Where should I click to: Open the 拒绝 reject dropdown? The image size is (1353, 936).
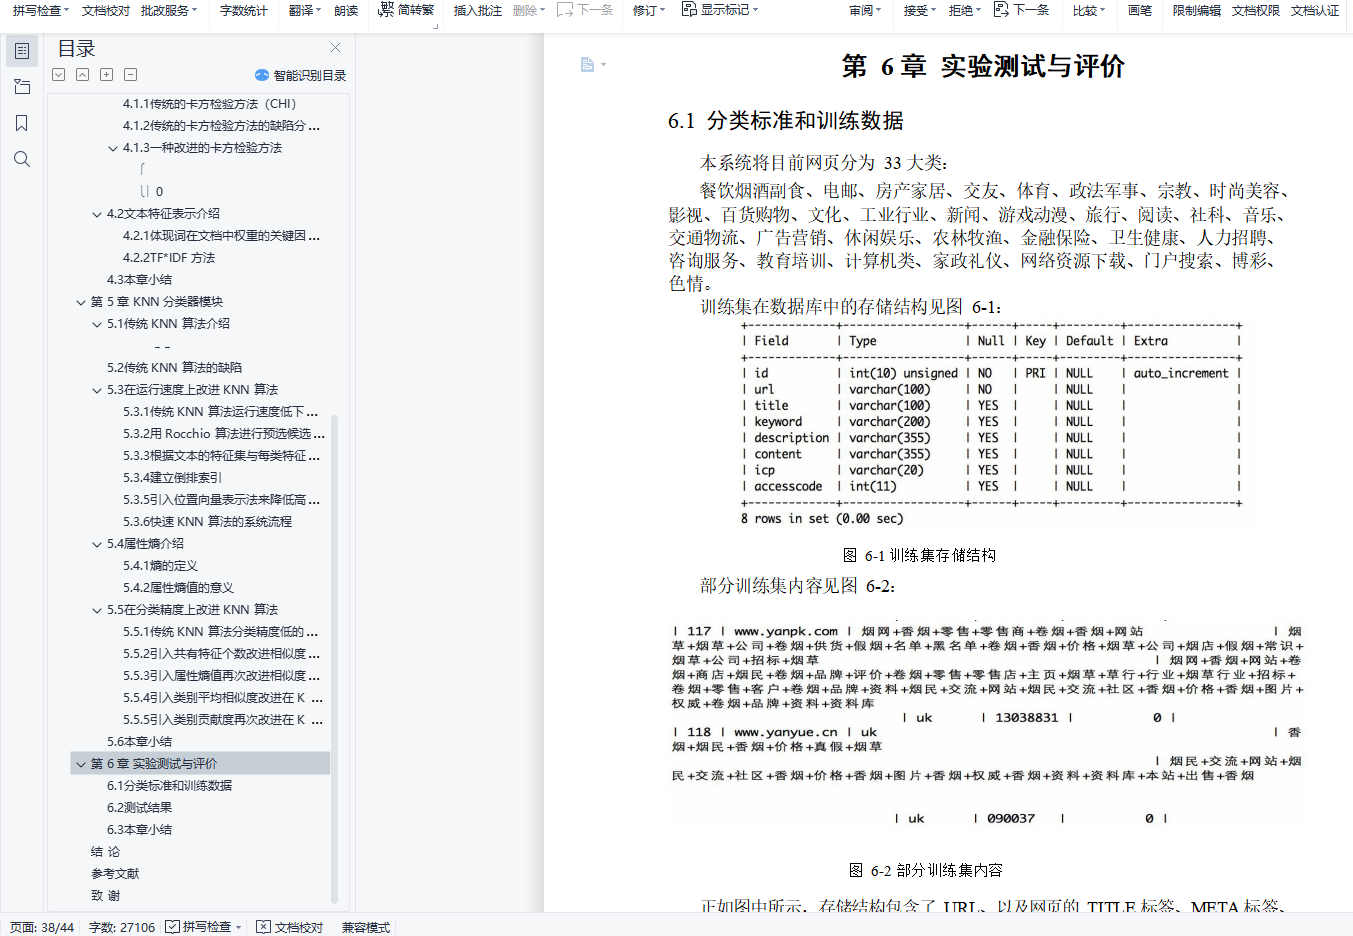(x=965, y=10)
